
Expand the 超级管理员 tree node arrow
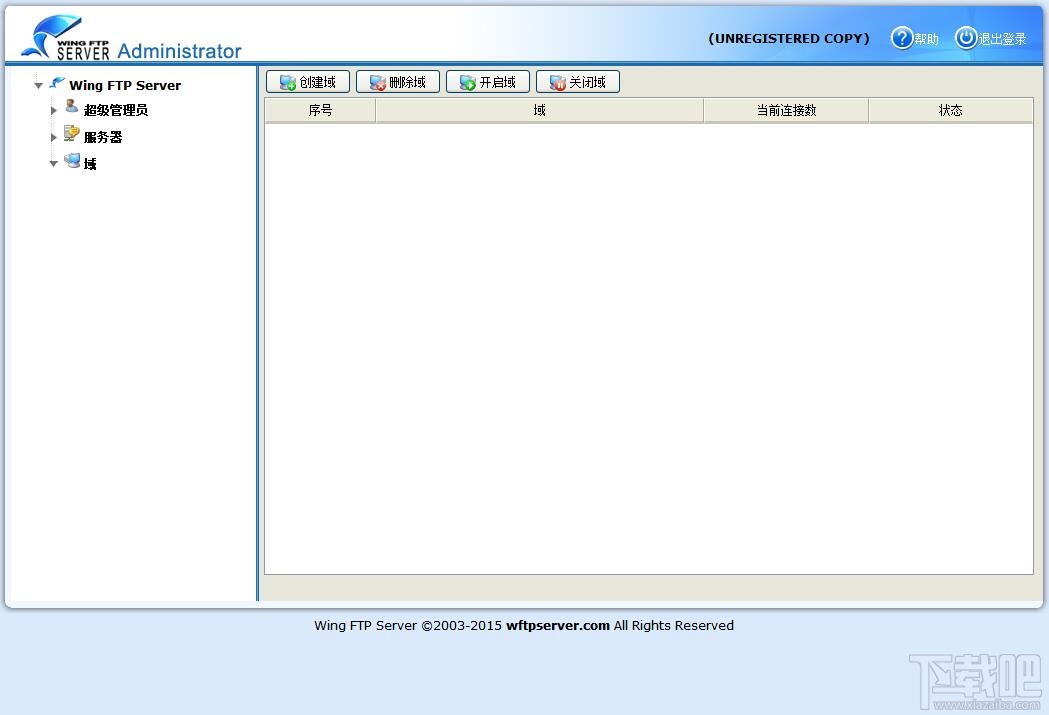point(54,110)
